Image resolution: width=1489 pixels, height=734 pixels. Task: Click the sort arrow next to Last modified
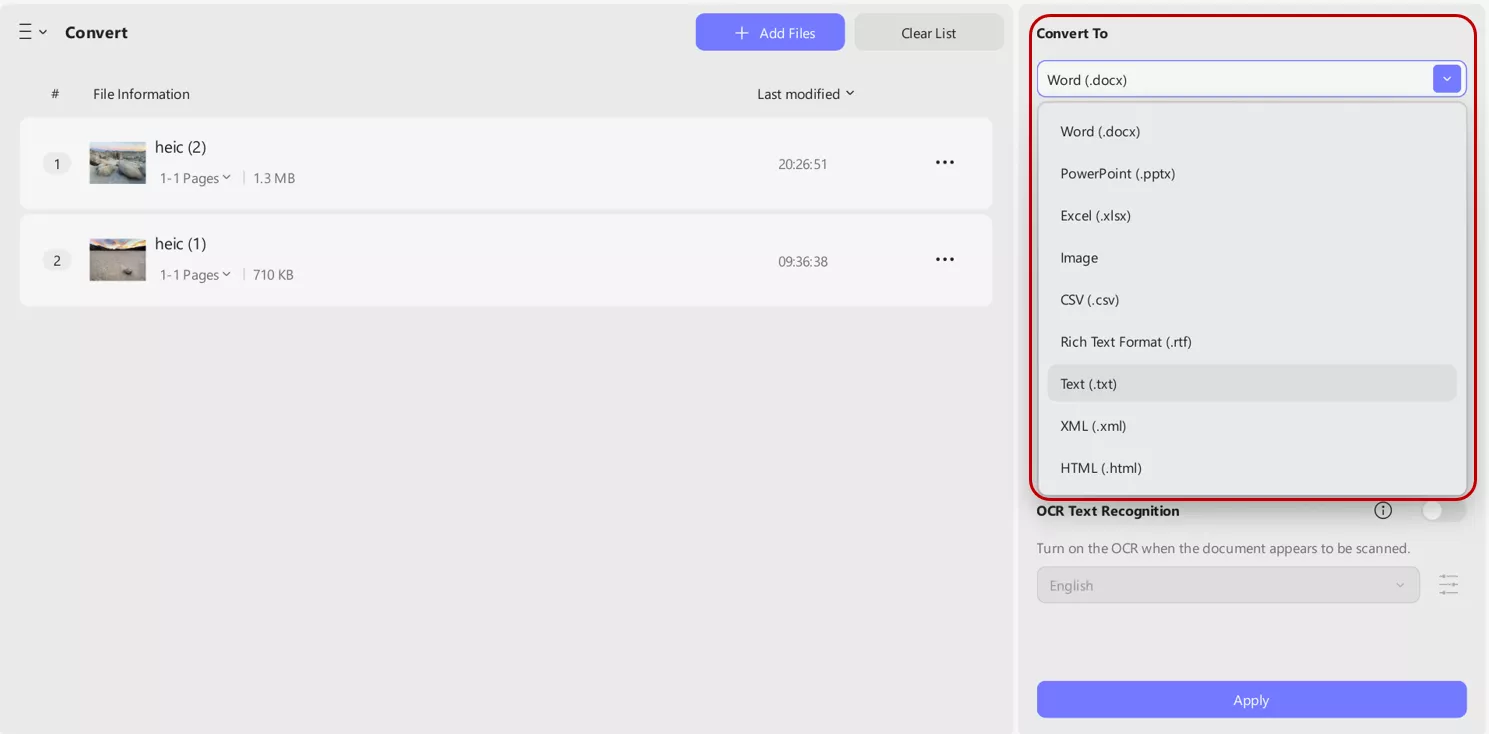tap(849, 93)
